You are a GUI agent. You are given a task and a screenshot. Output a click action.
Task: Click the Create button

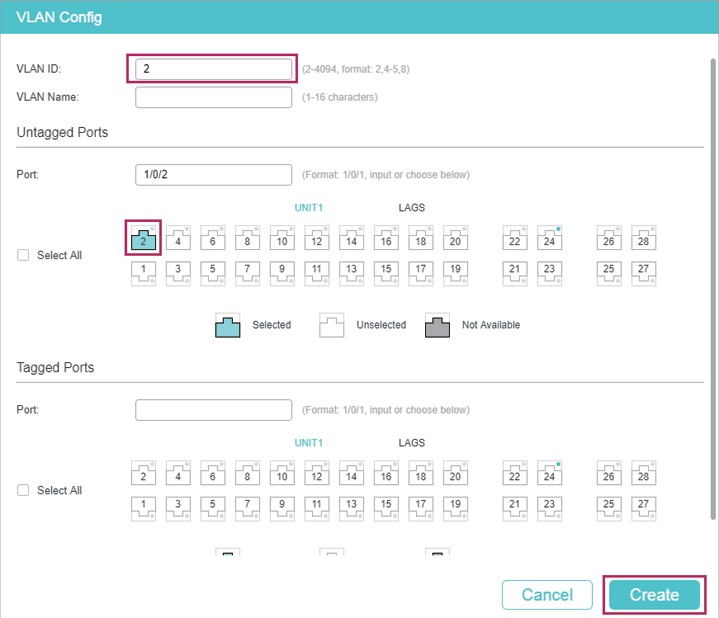[654, 595]
